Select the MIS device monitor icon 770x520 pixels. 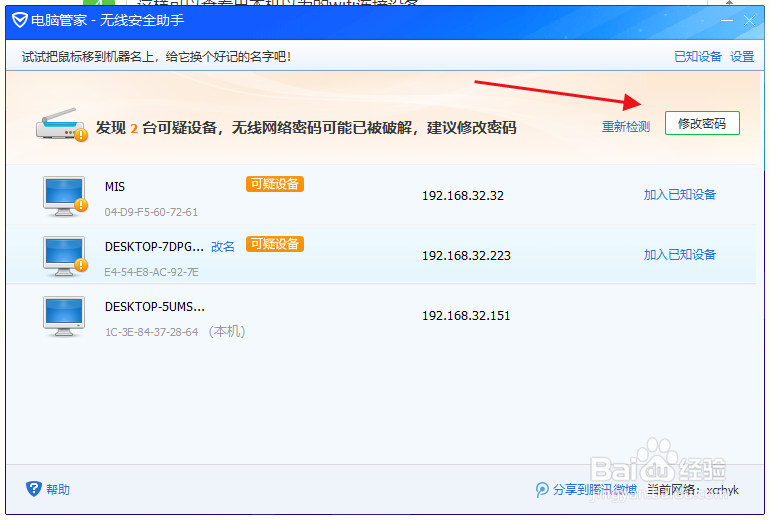coord(65,196)
